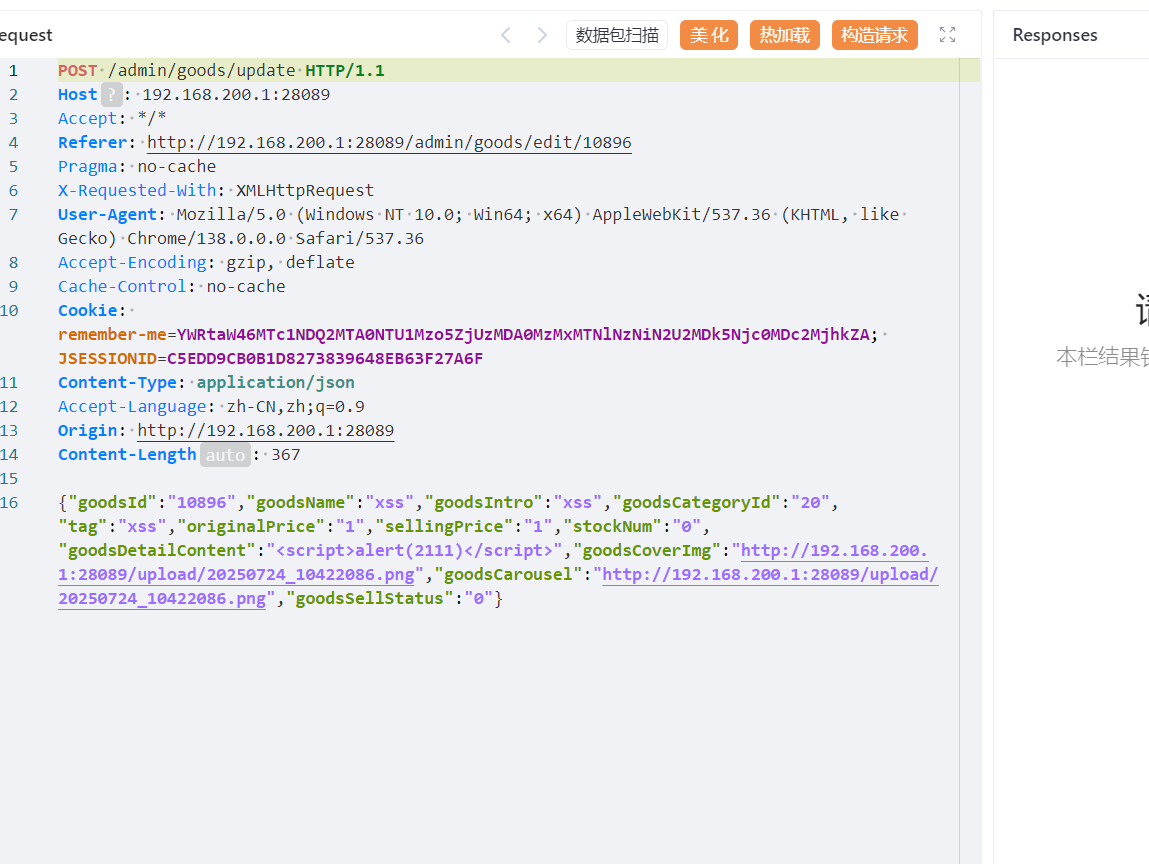
Task: Open the Referer URL link
Action: click(x=389, y=143)
